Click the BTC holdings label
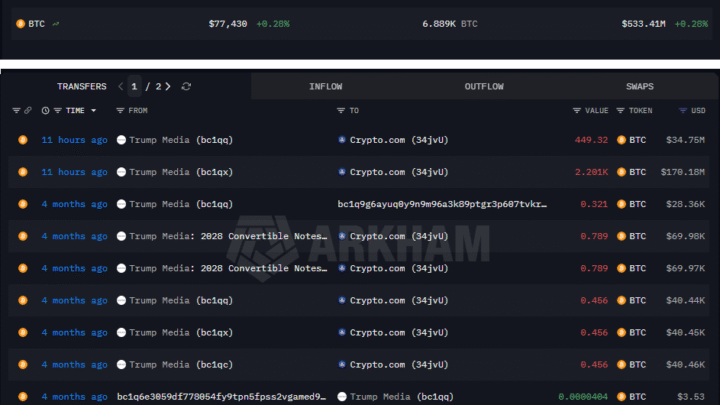The width and height of the screenshot is (720, 405). click(x=37, y=24)
